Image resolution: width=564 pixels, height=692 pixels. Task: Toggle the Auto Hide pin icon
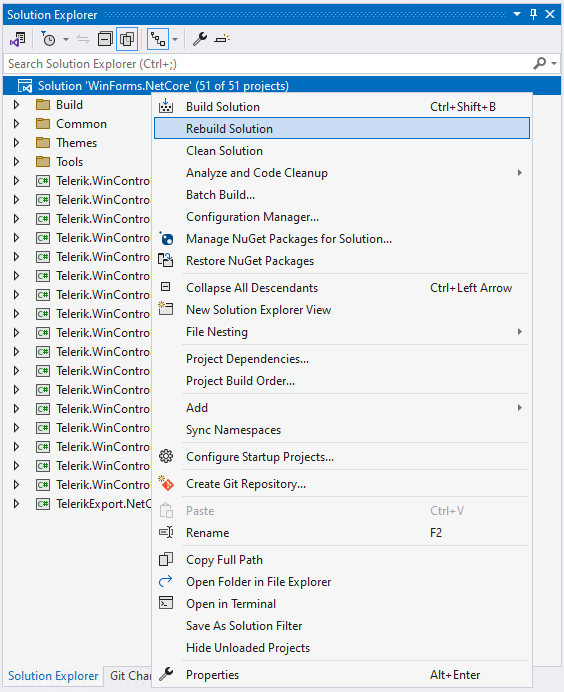pos(534,15)
